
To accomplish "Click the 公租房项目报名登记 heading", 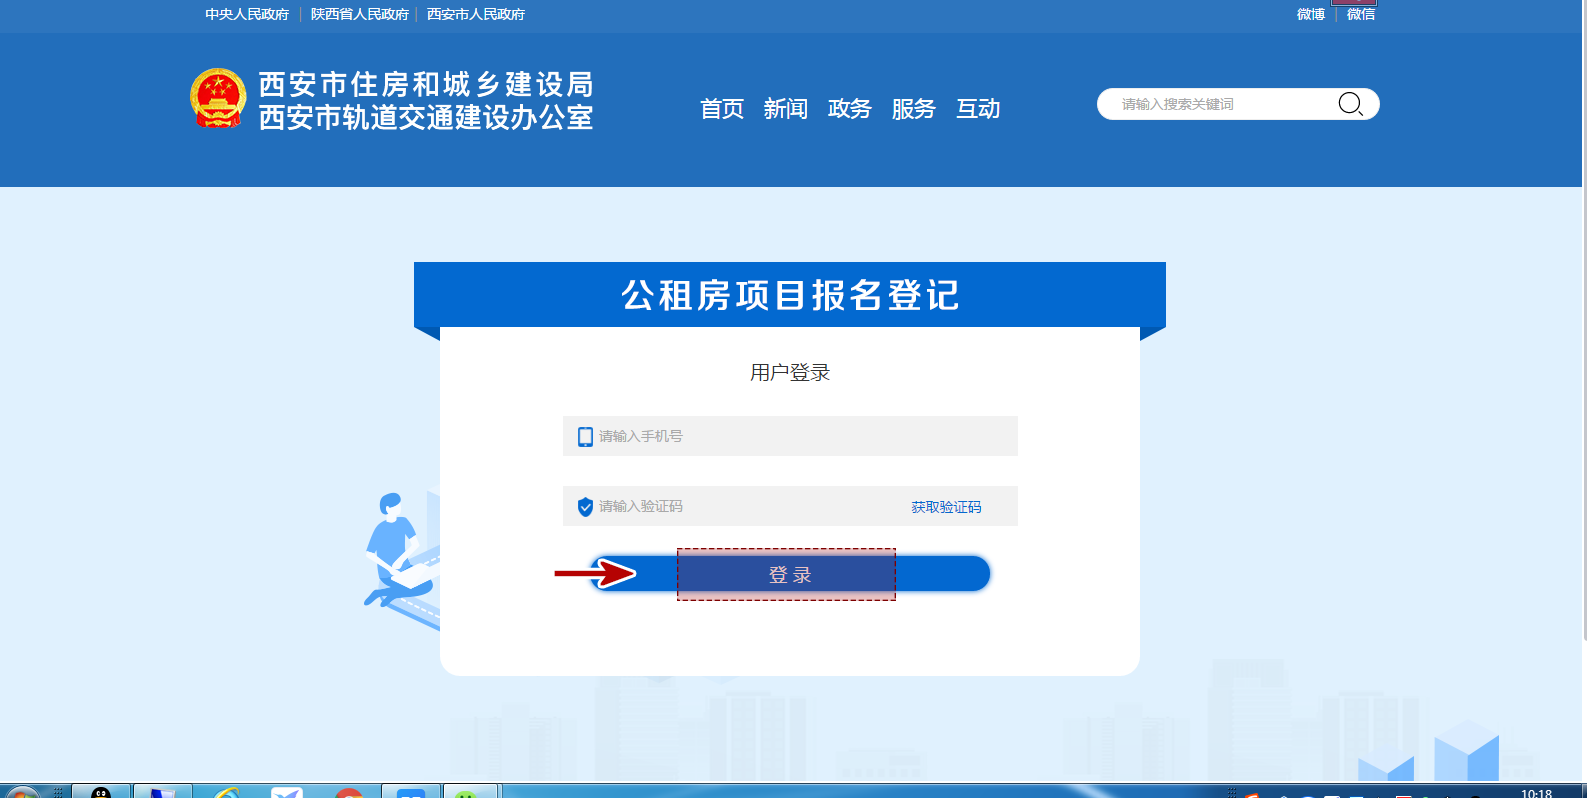I will (x=790, y=295).
